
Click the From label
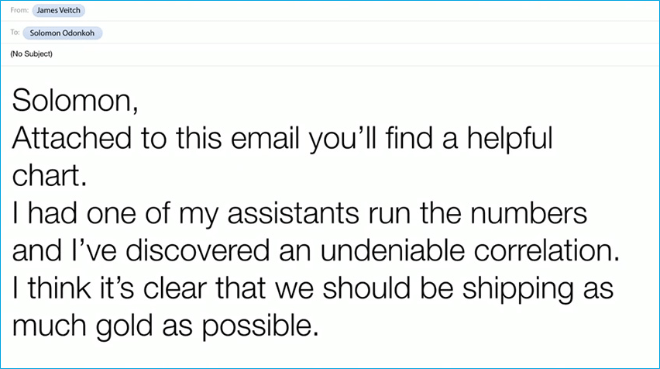pyautogui.click(x=19, y=10)
